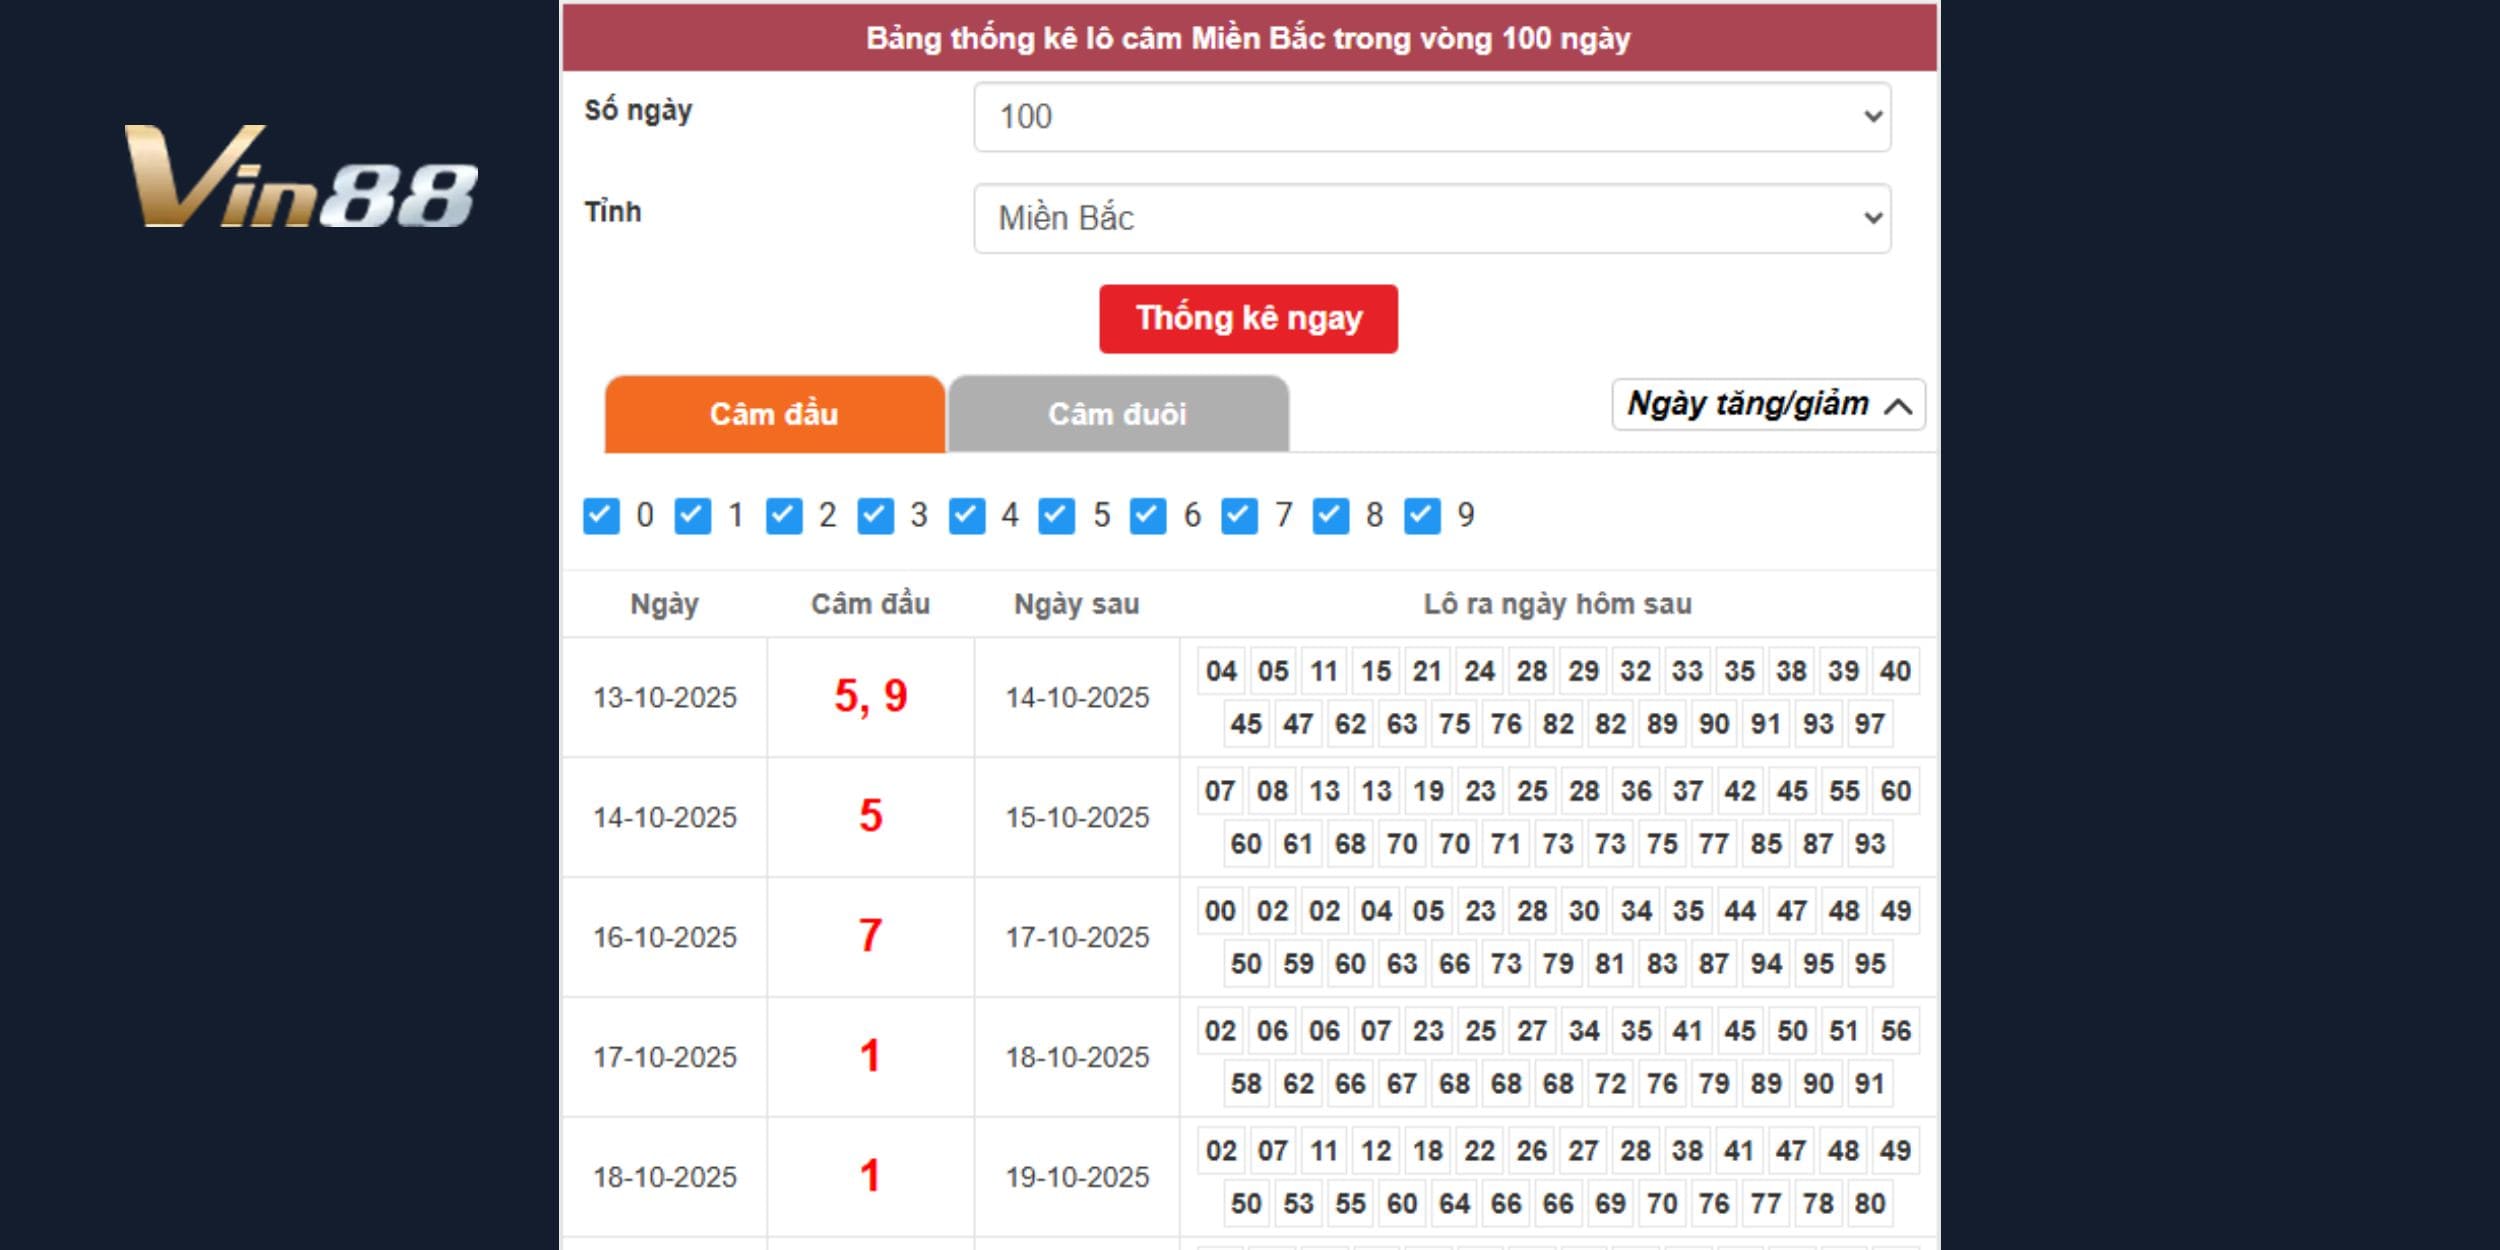Open the Tỉnh dropdown showing Miền Bắc
Image resolution: width=2500 pixels, height=1250 pixels.
coord(1432,218)
